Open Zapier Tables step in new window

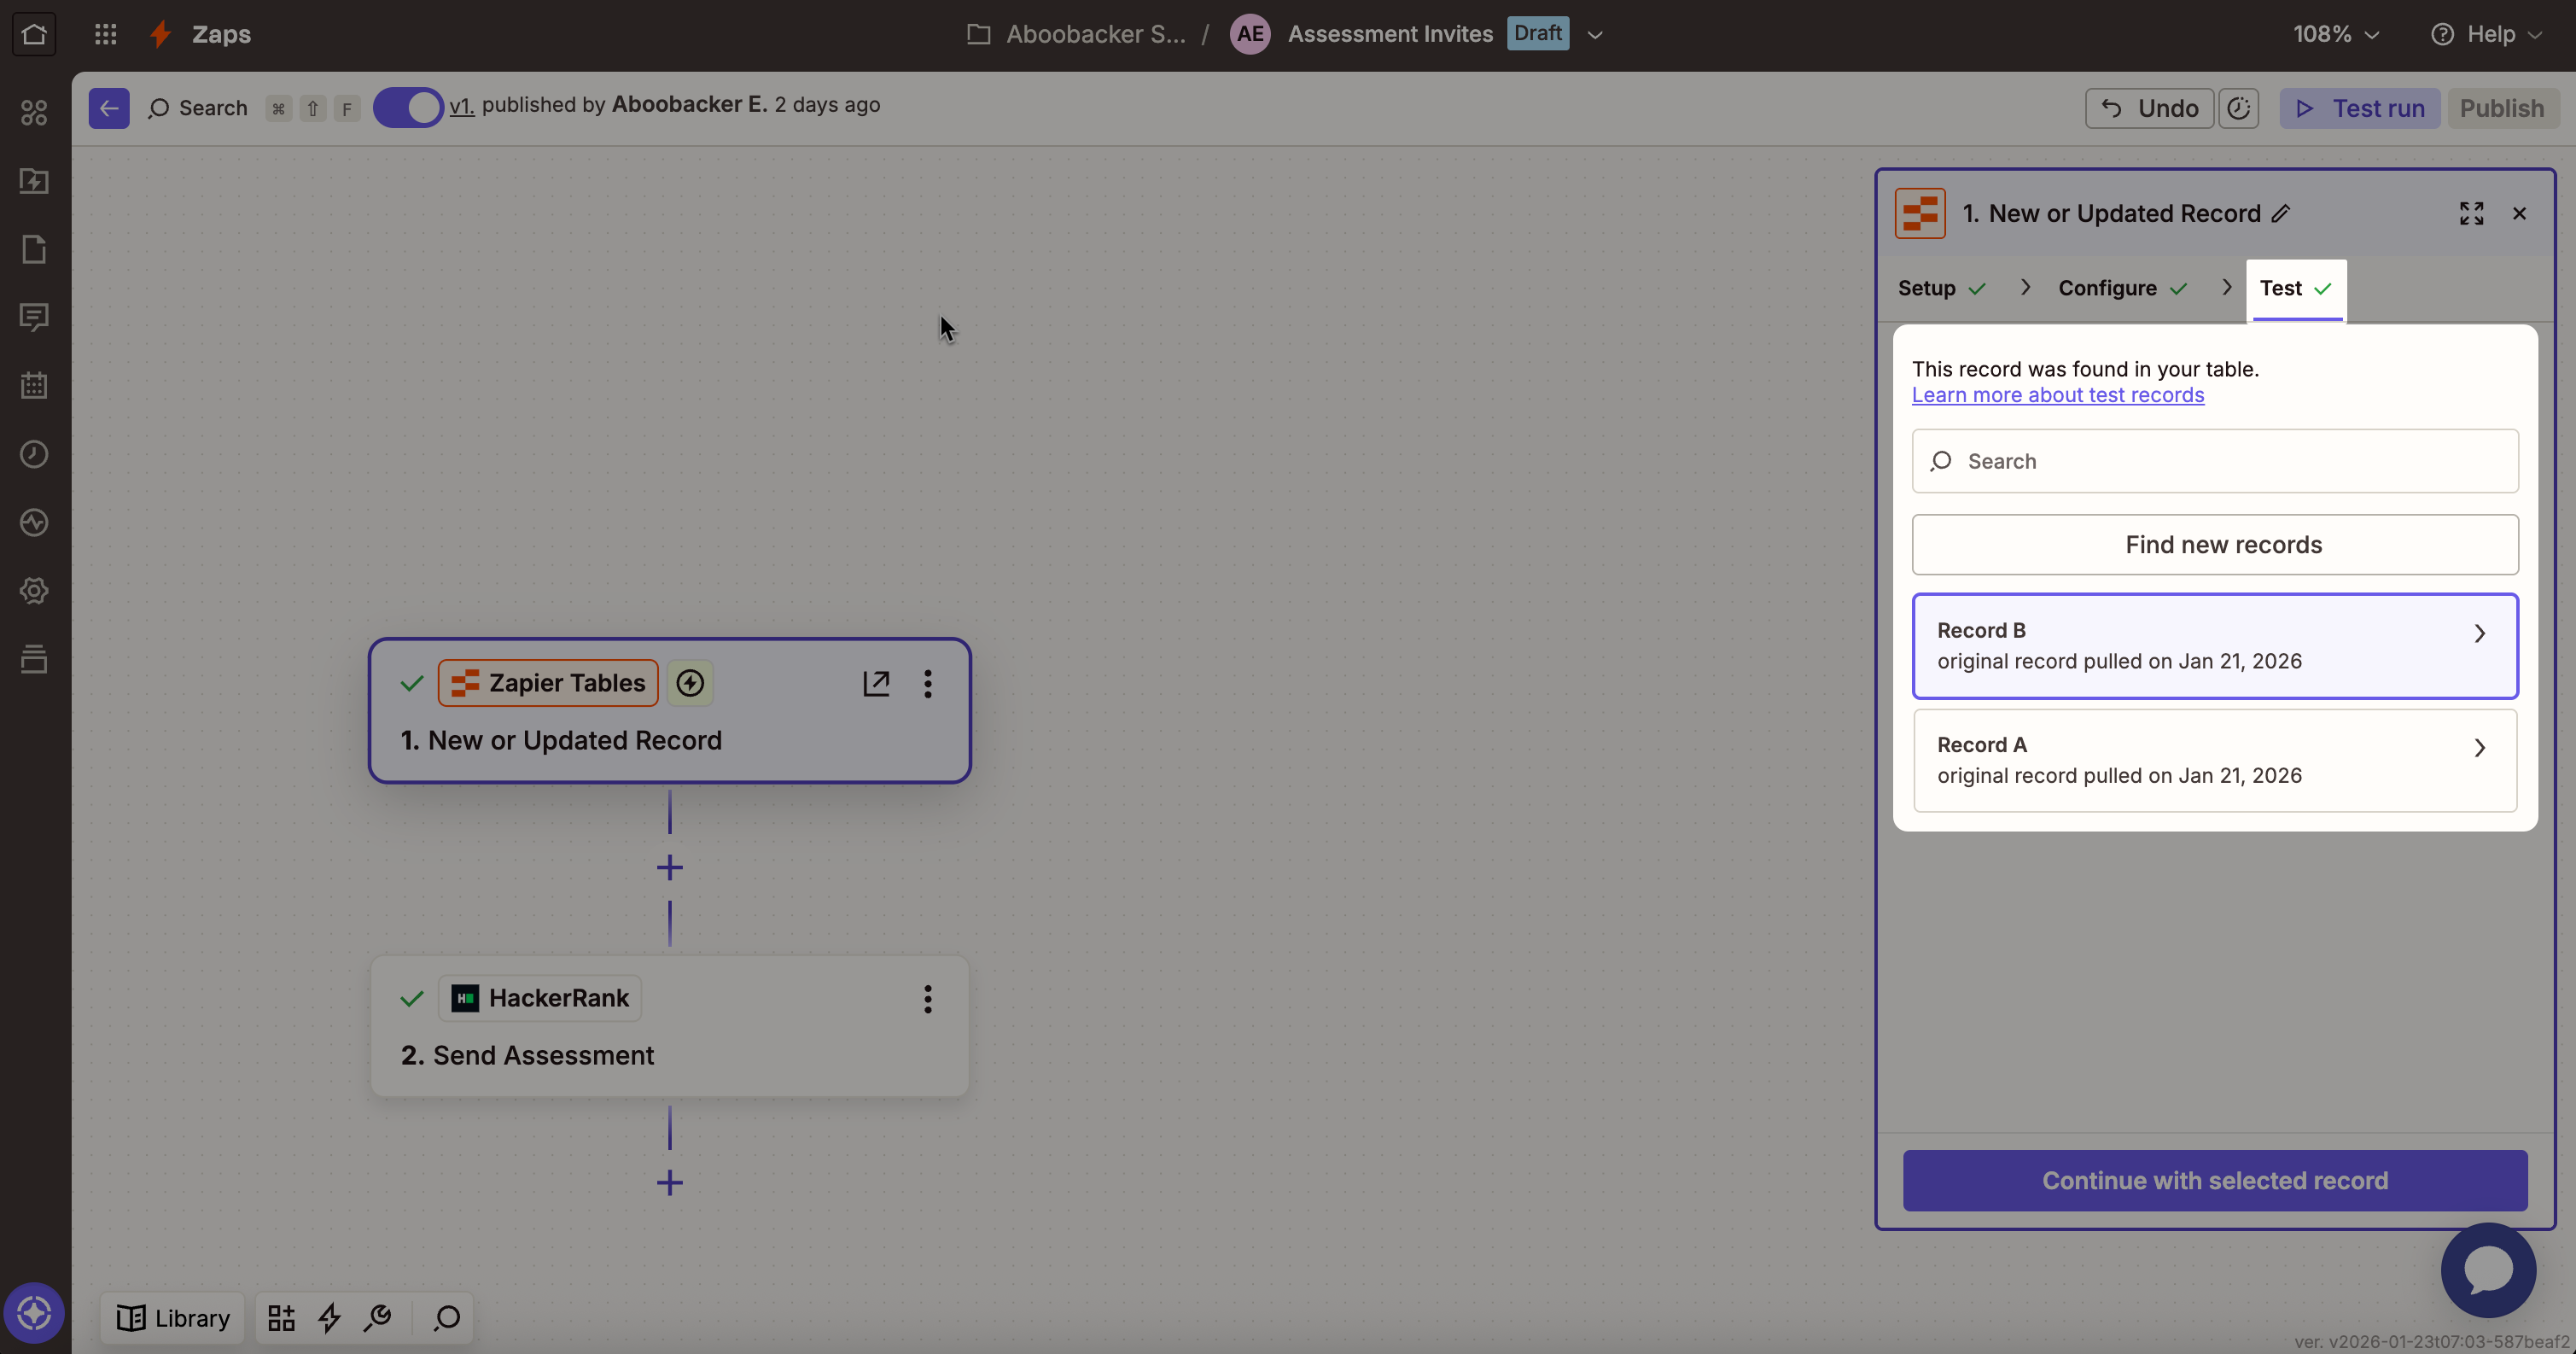[x=876, y=683]
